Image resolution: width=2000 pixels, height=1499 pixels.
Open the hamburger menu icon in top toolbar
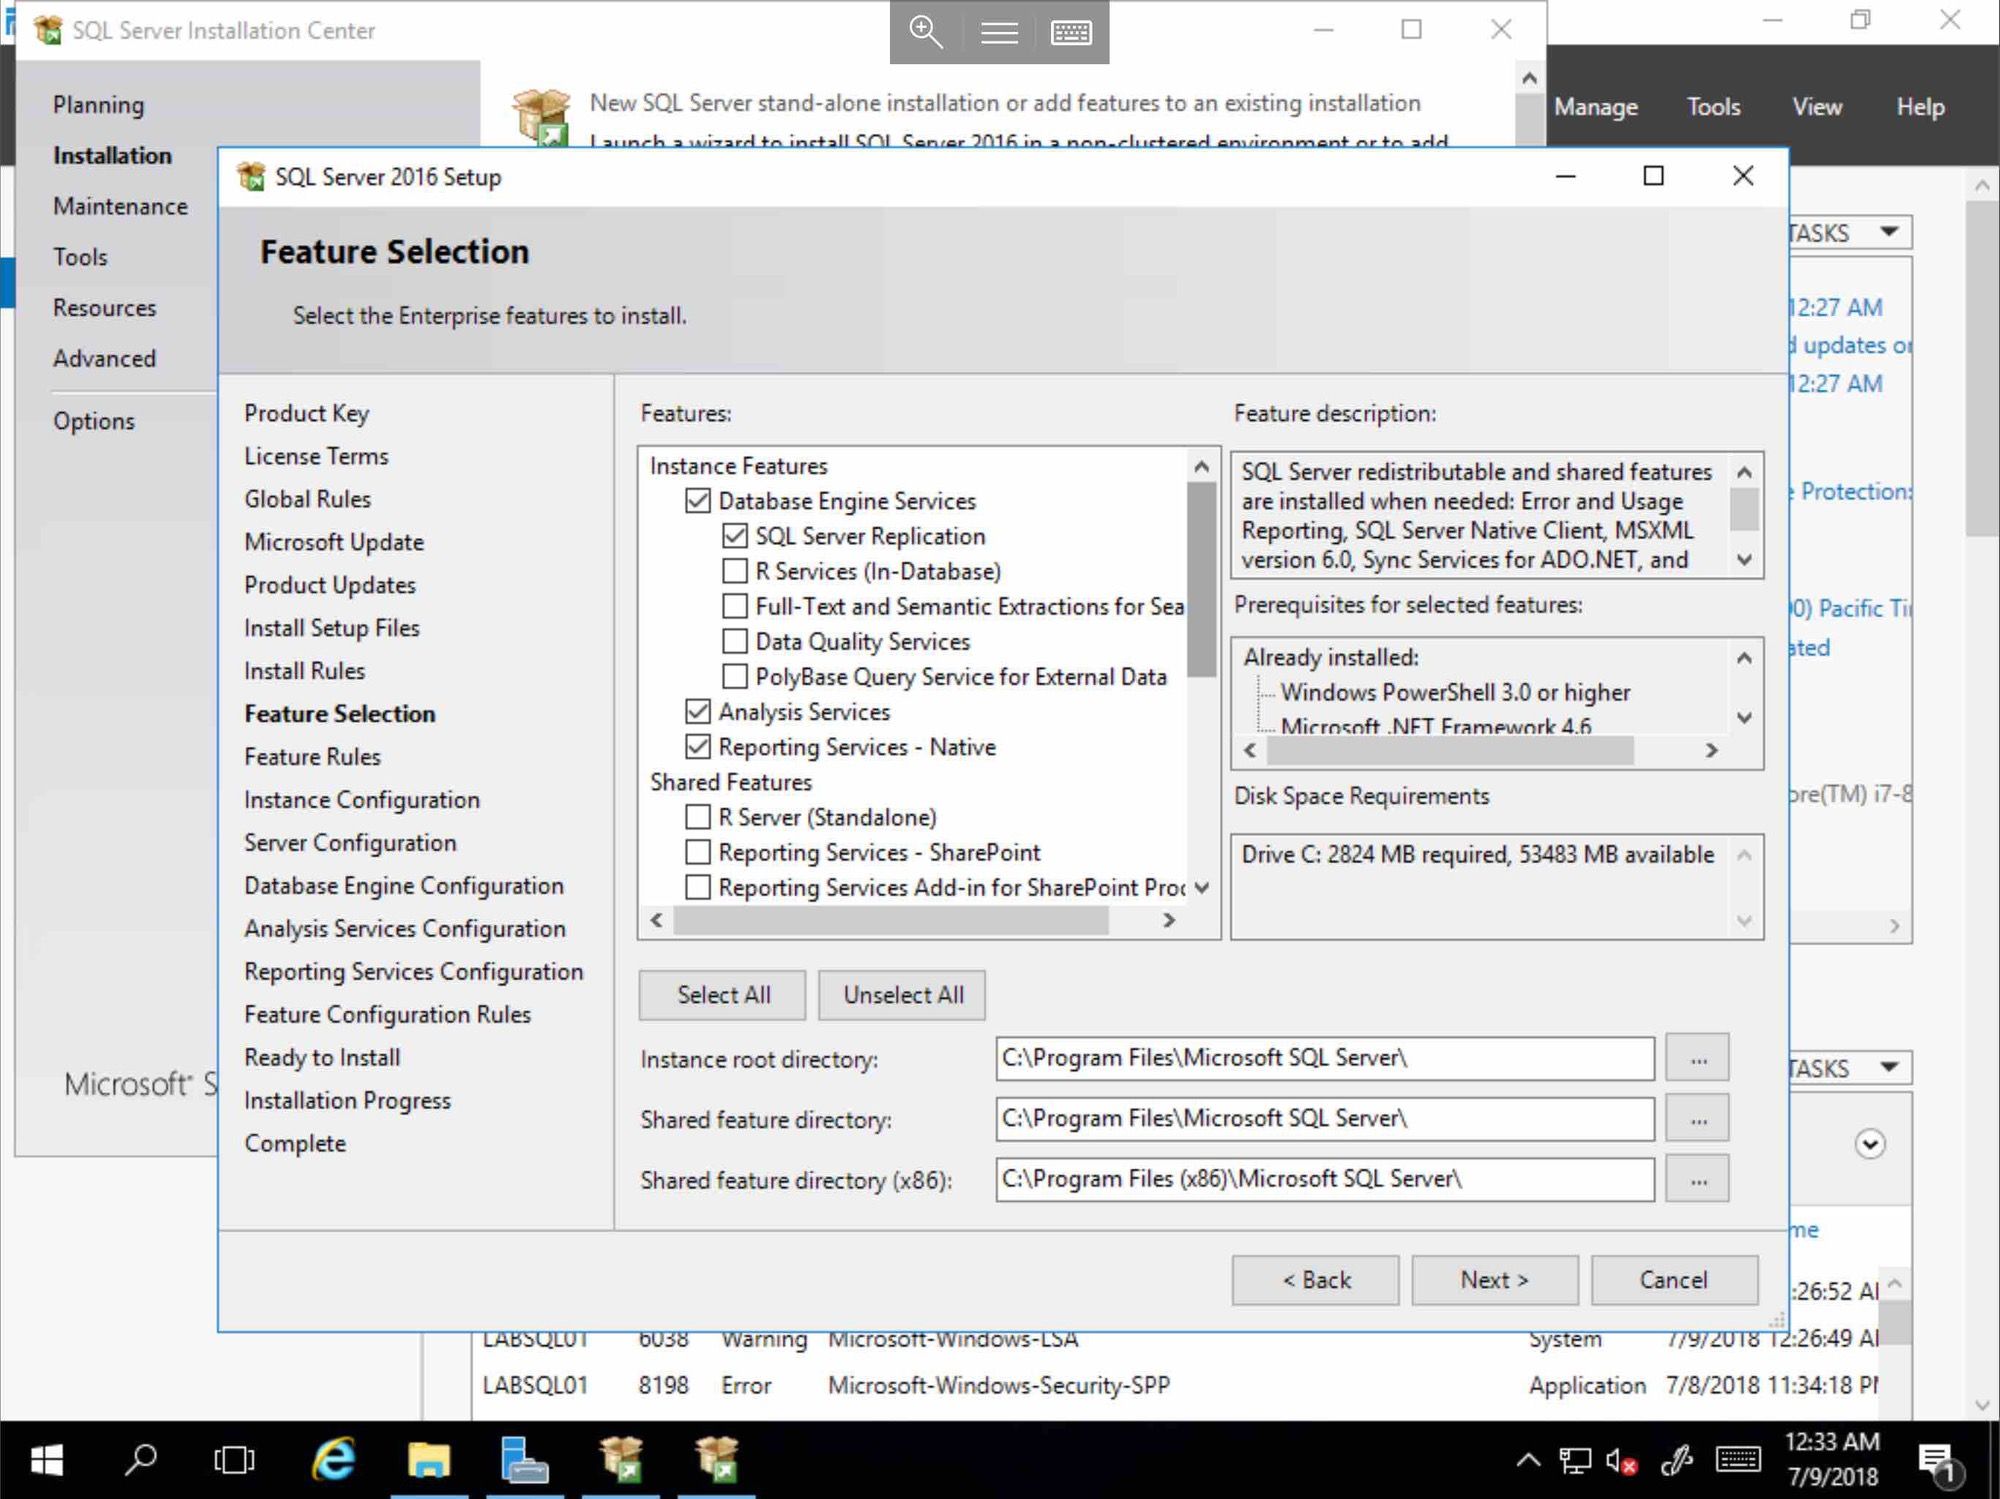click(999, 33)
